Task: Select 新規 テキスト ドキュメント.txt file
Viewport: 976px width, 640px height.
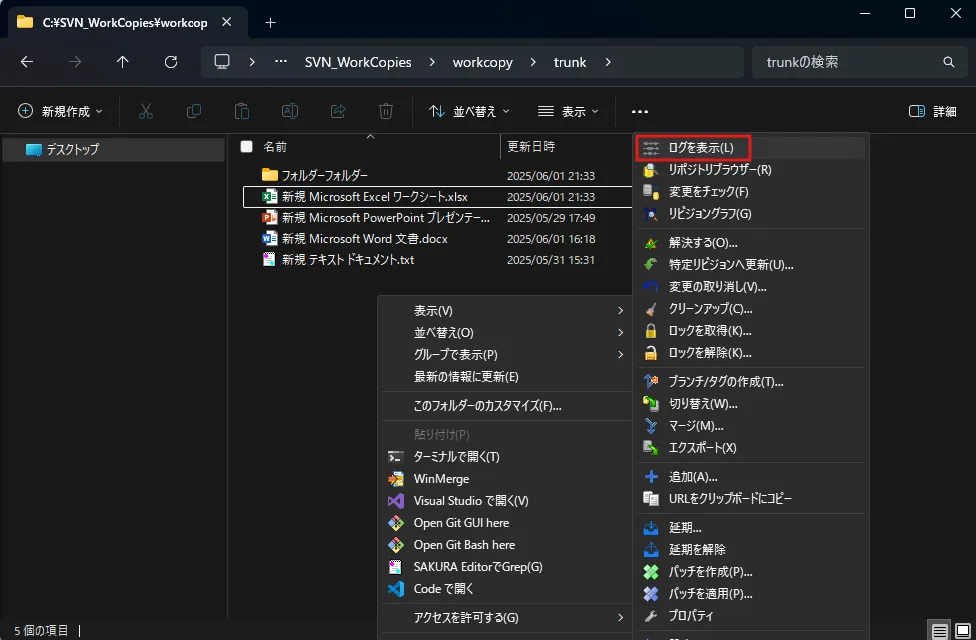Action: (x=437, y=260)
